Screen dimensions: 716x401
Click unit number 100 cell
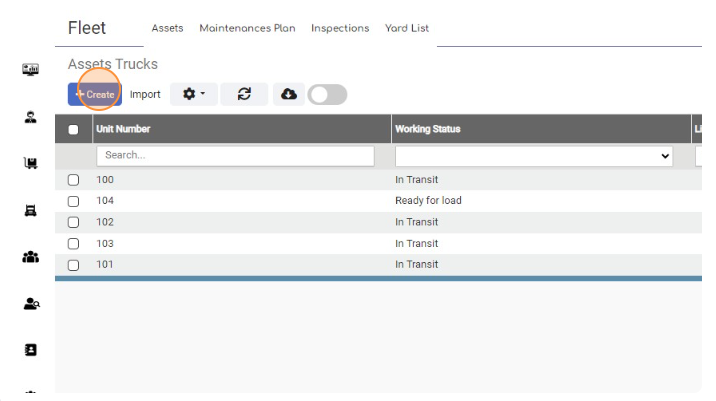coord(105,179)
